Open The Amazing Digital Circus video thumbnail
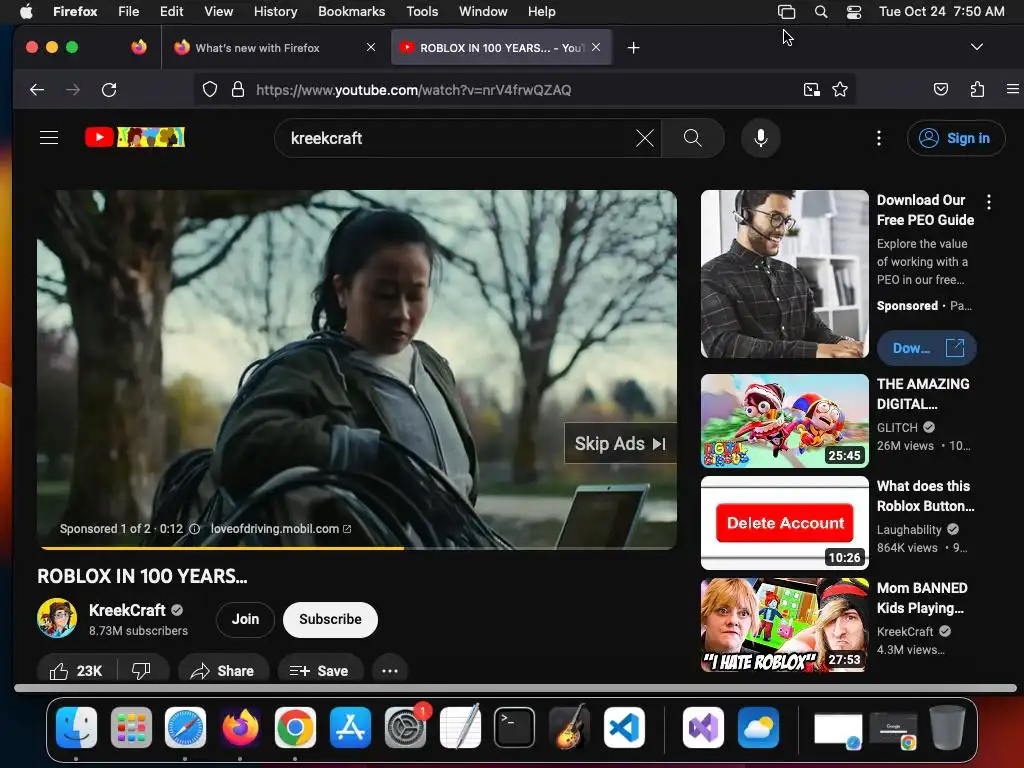The width and height of the screenshot is (1024, 768). point(784,421)
